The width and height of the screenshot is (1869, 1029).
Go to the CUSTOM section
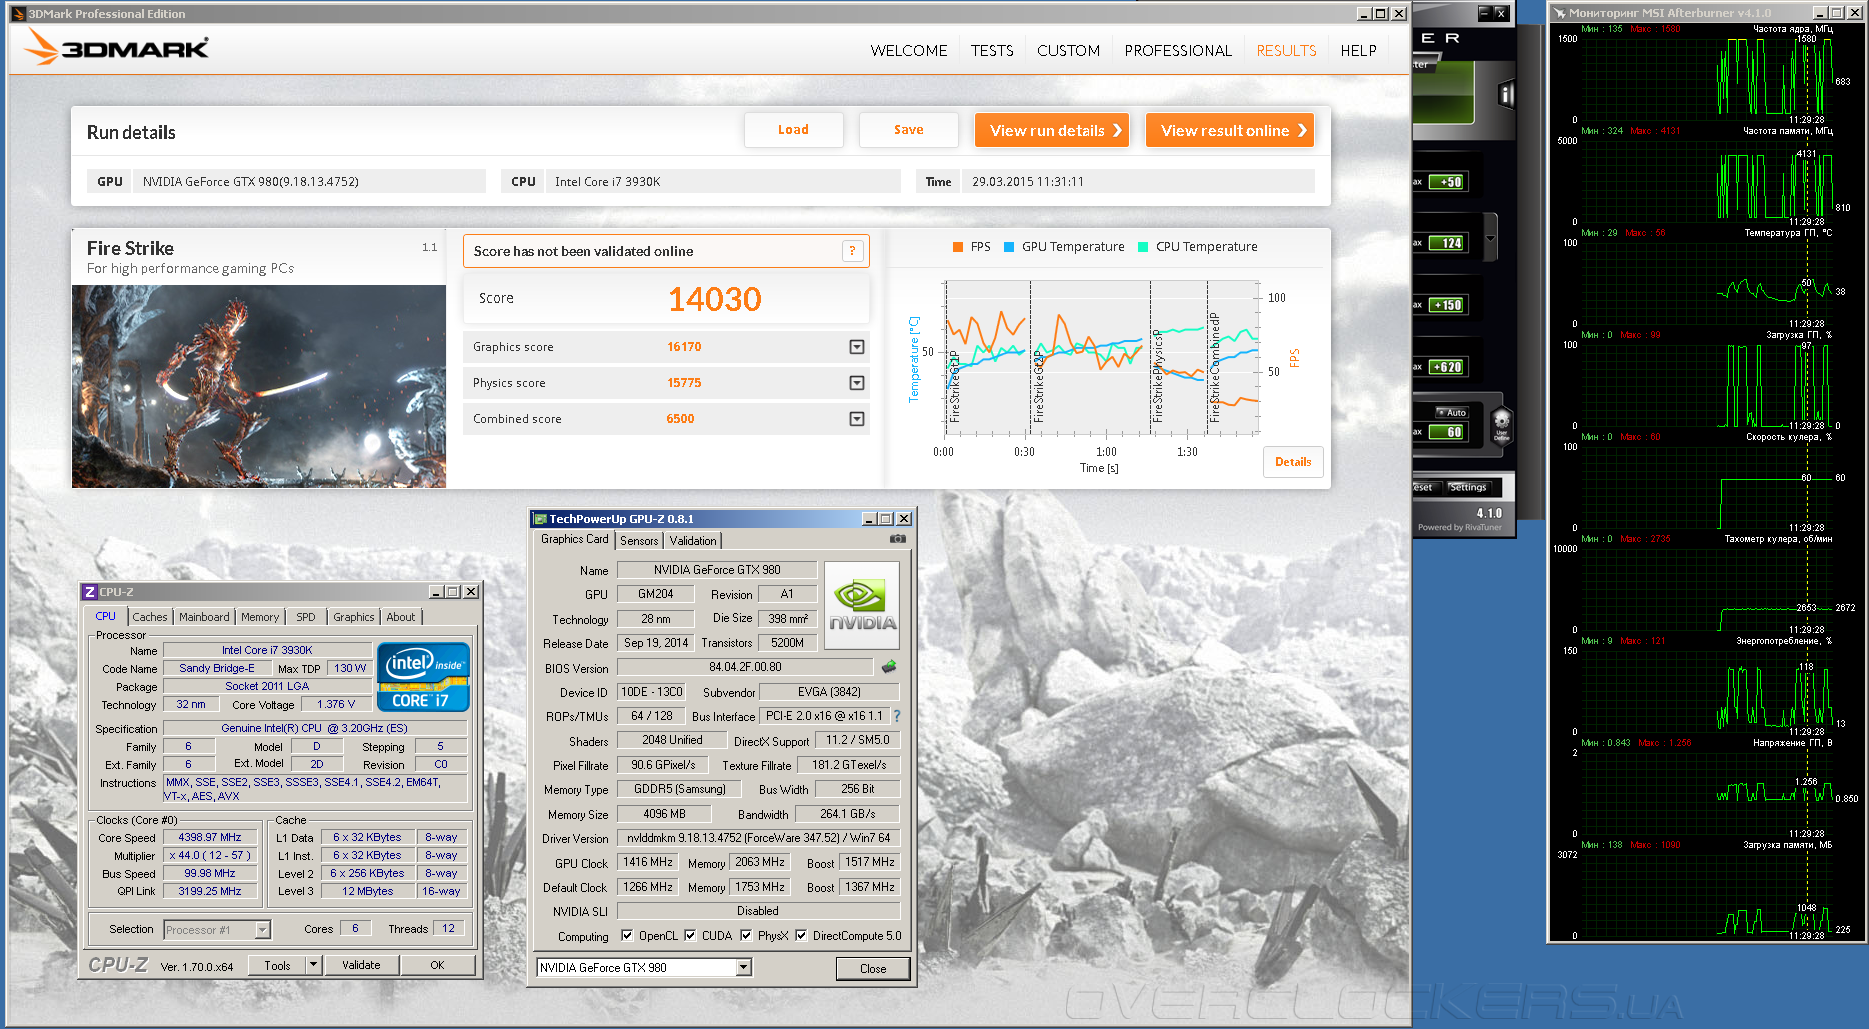[x=1068, y=51]
